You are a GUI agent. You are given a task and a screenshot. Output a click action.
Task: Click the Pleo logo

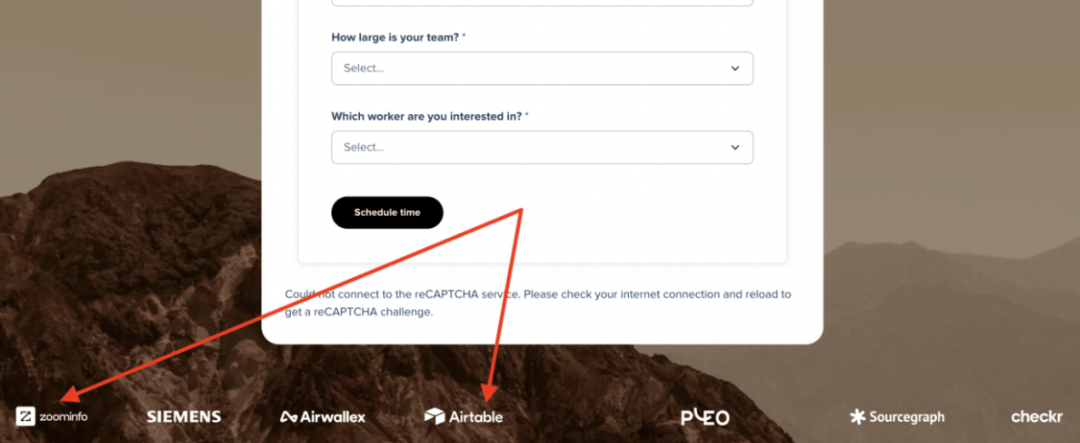[x=705, y=417]
